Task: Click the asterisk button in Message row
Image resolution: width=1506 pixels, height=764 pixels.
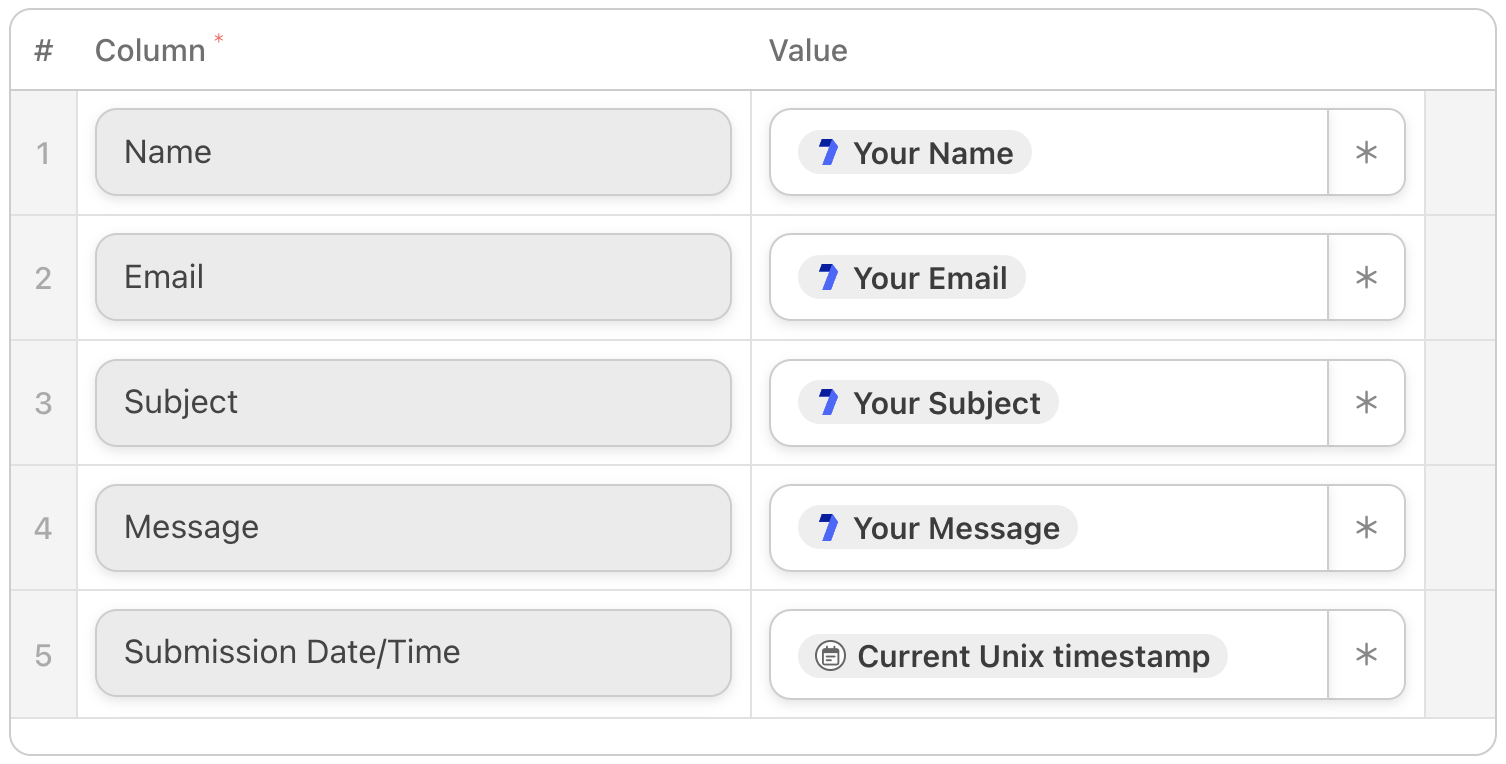Action: point(1366,527)
